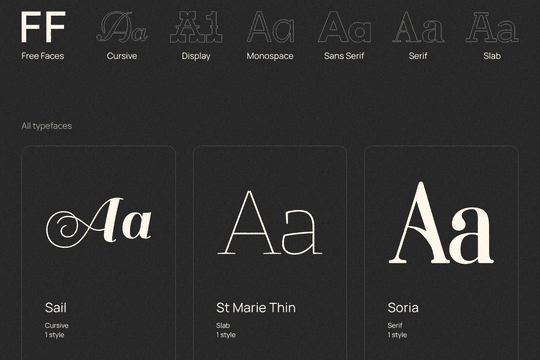Open the St Marie Thin preview specimen
This screenshot has height=360, width=540.
click(x=270, y=223)
